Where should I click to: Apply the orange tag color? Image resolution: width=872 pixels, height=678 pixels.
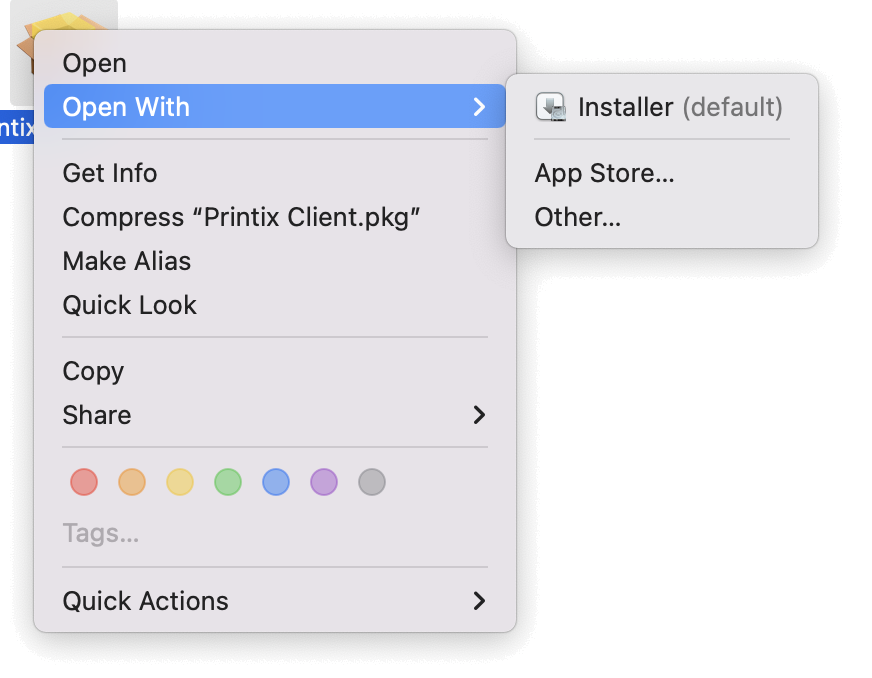point(132,482)
